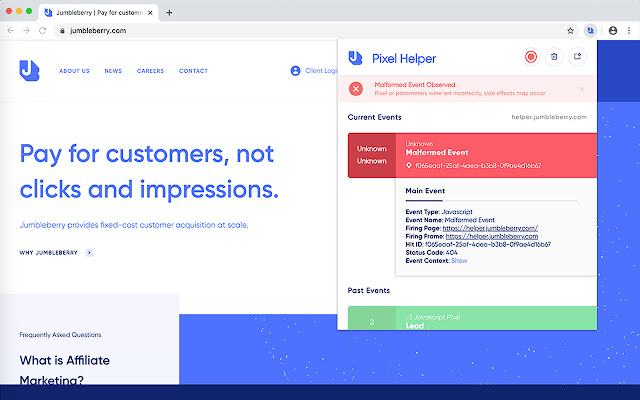Select the Main Event tab

click(x=425, y=191)
